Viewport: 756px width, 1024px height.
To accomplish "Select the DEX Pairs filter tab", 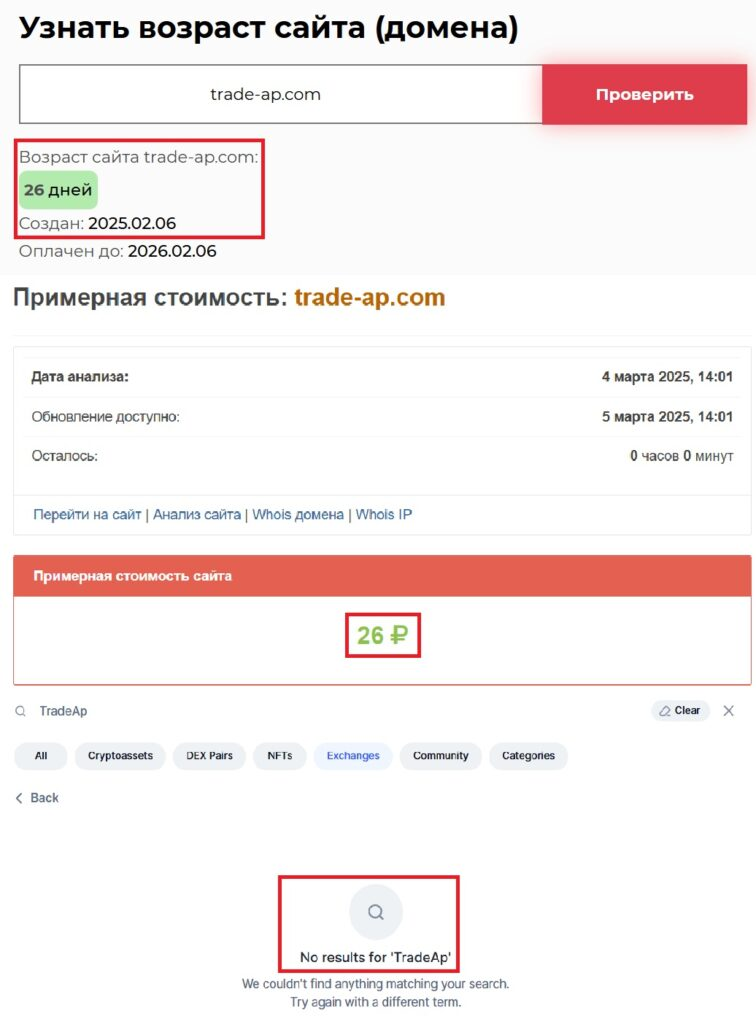I will [209, 756].
